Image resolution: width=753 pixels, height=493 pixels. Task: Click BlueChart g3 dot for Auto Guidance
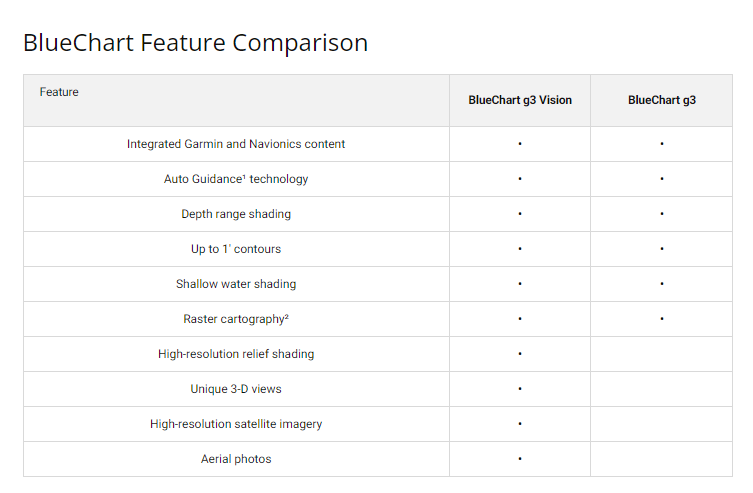662,179
